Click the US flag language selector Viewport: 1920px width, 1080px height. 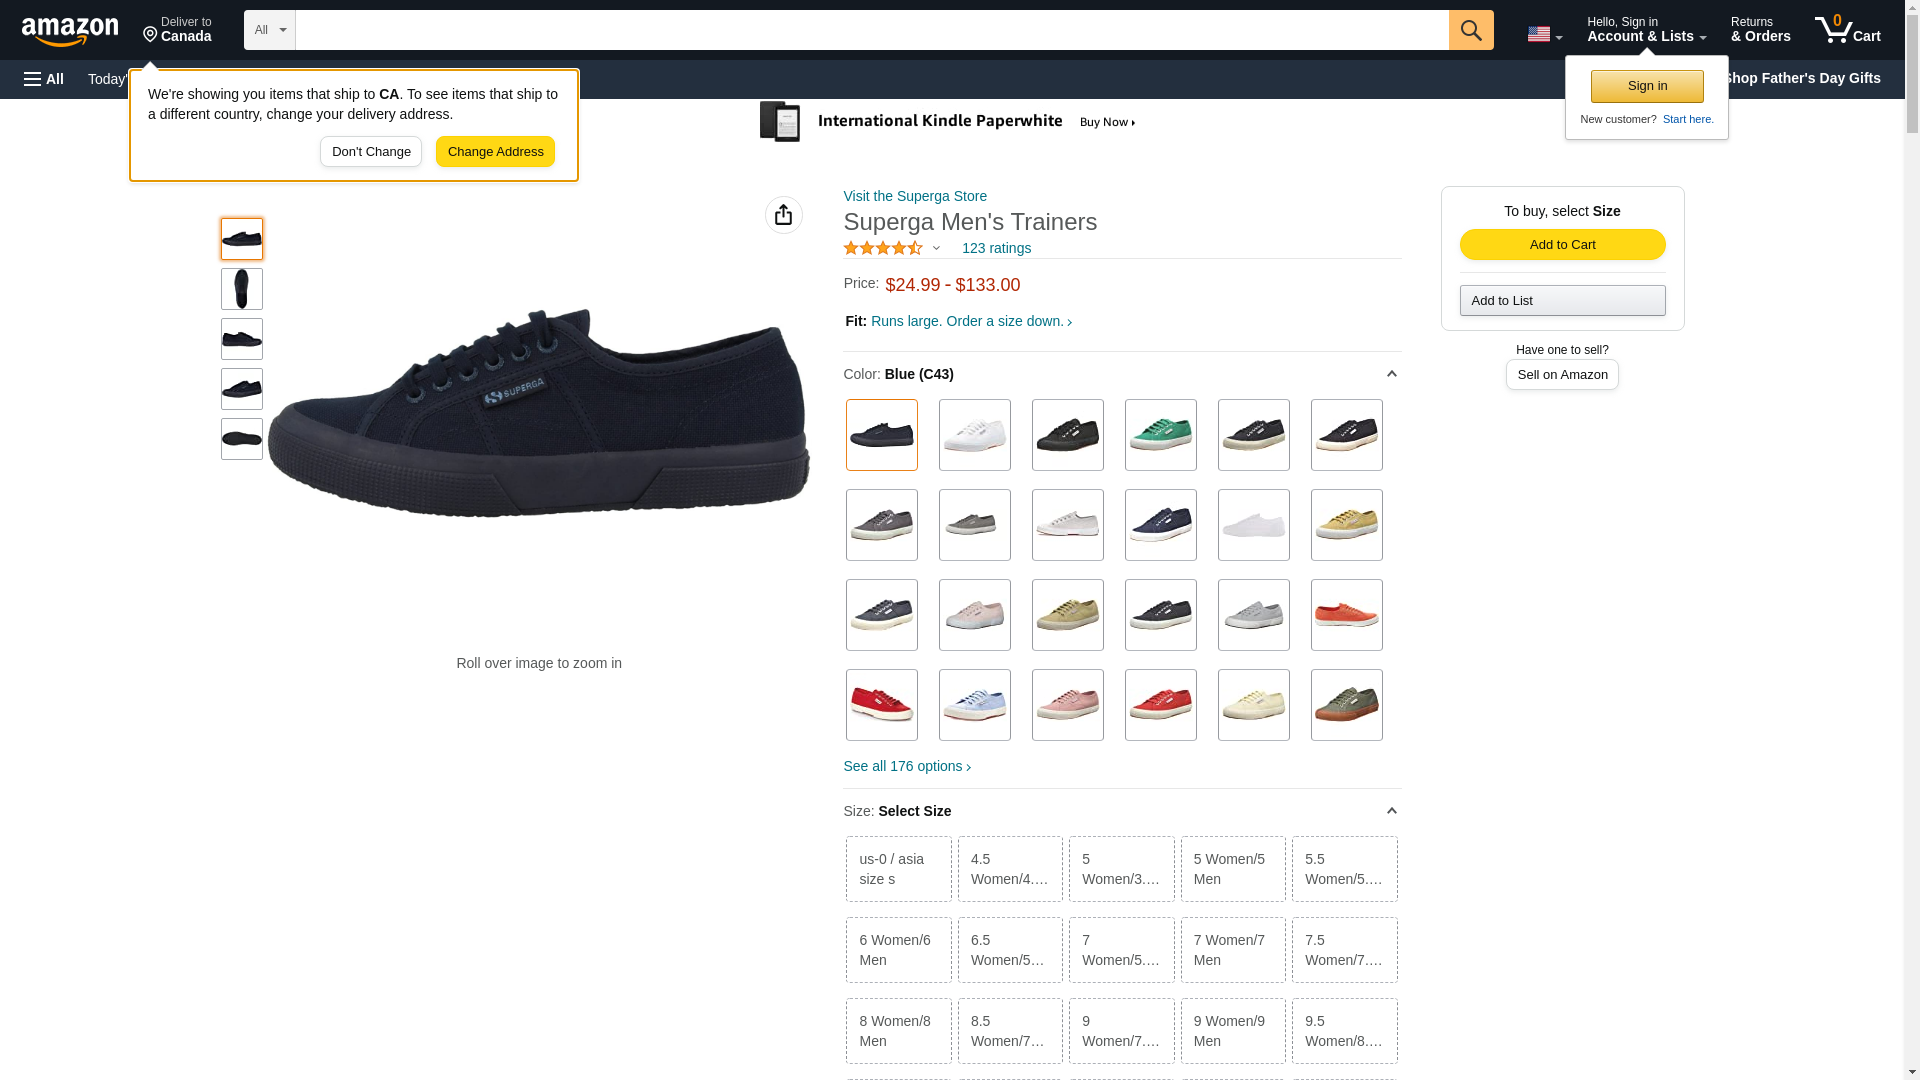[x=1544, y=34]
